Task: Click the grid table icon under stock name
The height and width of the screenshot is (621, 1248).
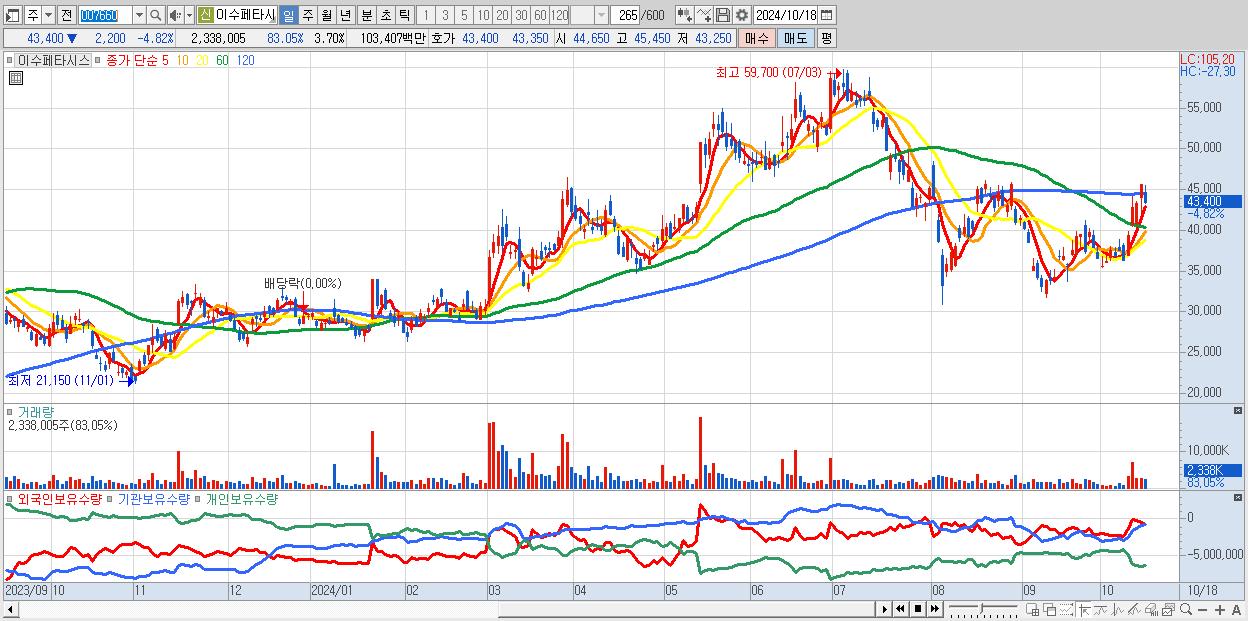Action: (x=16, y=78)
